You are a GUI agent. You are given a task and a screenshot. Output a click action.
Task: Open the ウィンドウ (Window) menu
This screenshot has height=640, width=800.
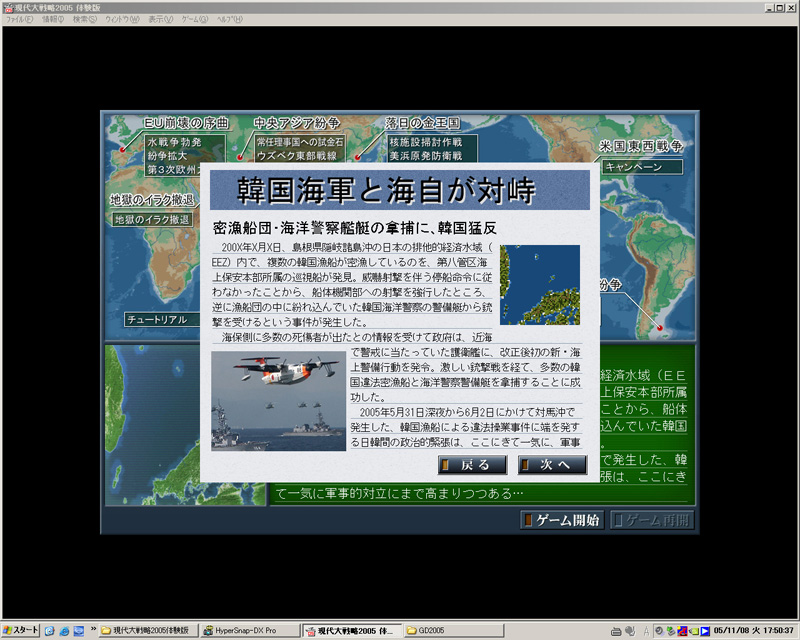click(121, 19)
